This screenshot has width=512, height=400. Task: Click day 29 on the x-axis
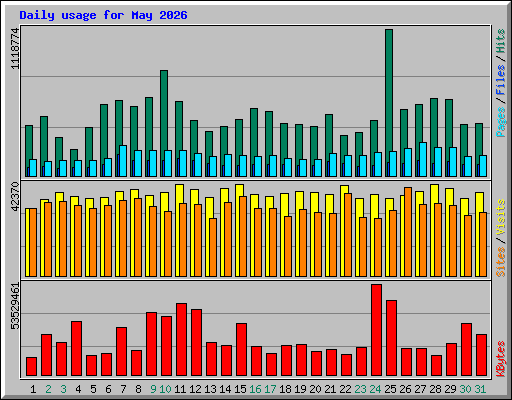click(450, 389)
